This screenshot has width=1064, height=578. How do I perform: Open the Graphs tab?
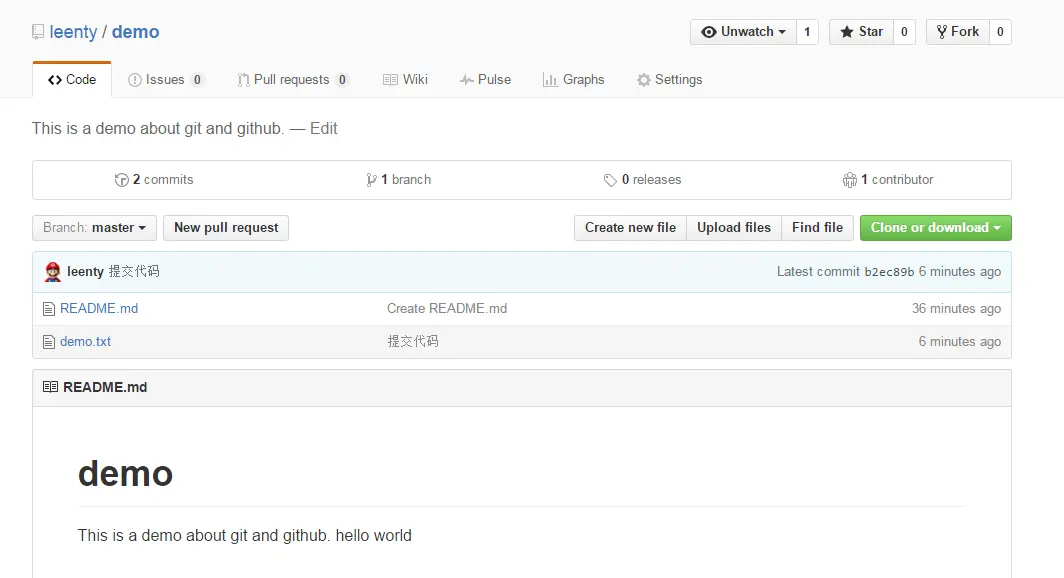573,79
